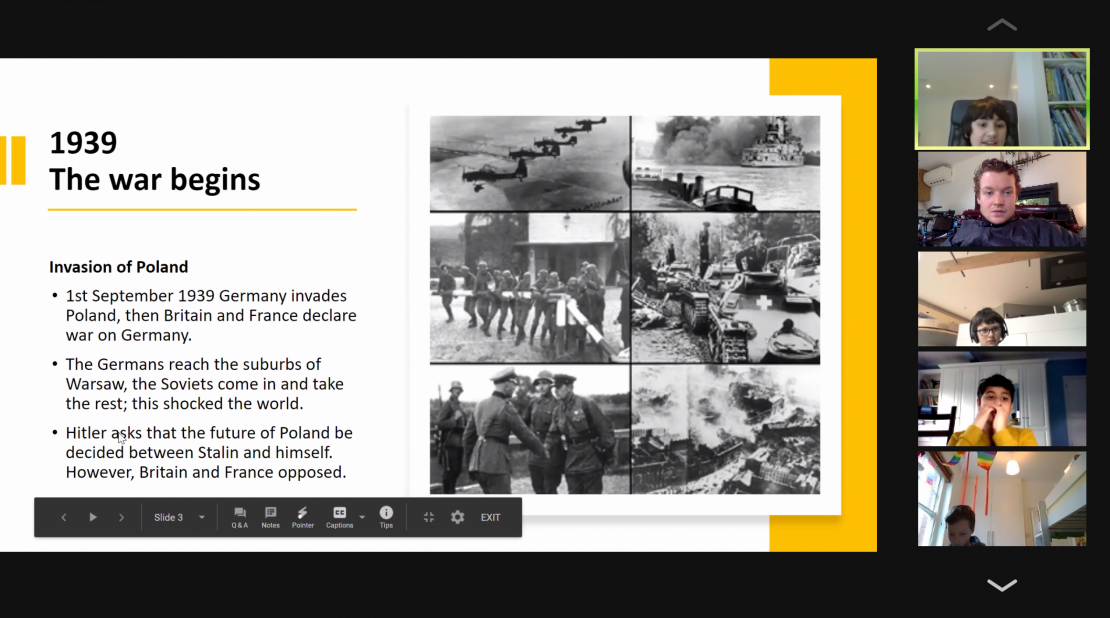
Task: Open the Slide 3 dropdown
Action: tap(180, 517)
